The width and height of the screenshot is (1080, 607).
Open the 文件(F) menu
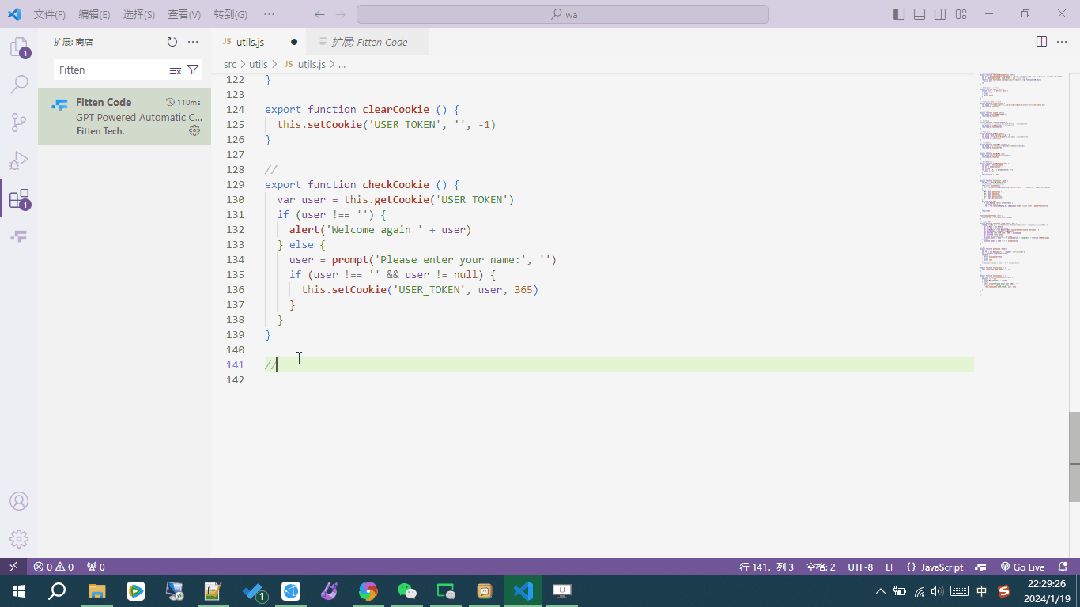(x=50, y=14)
